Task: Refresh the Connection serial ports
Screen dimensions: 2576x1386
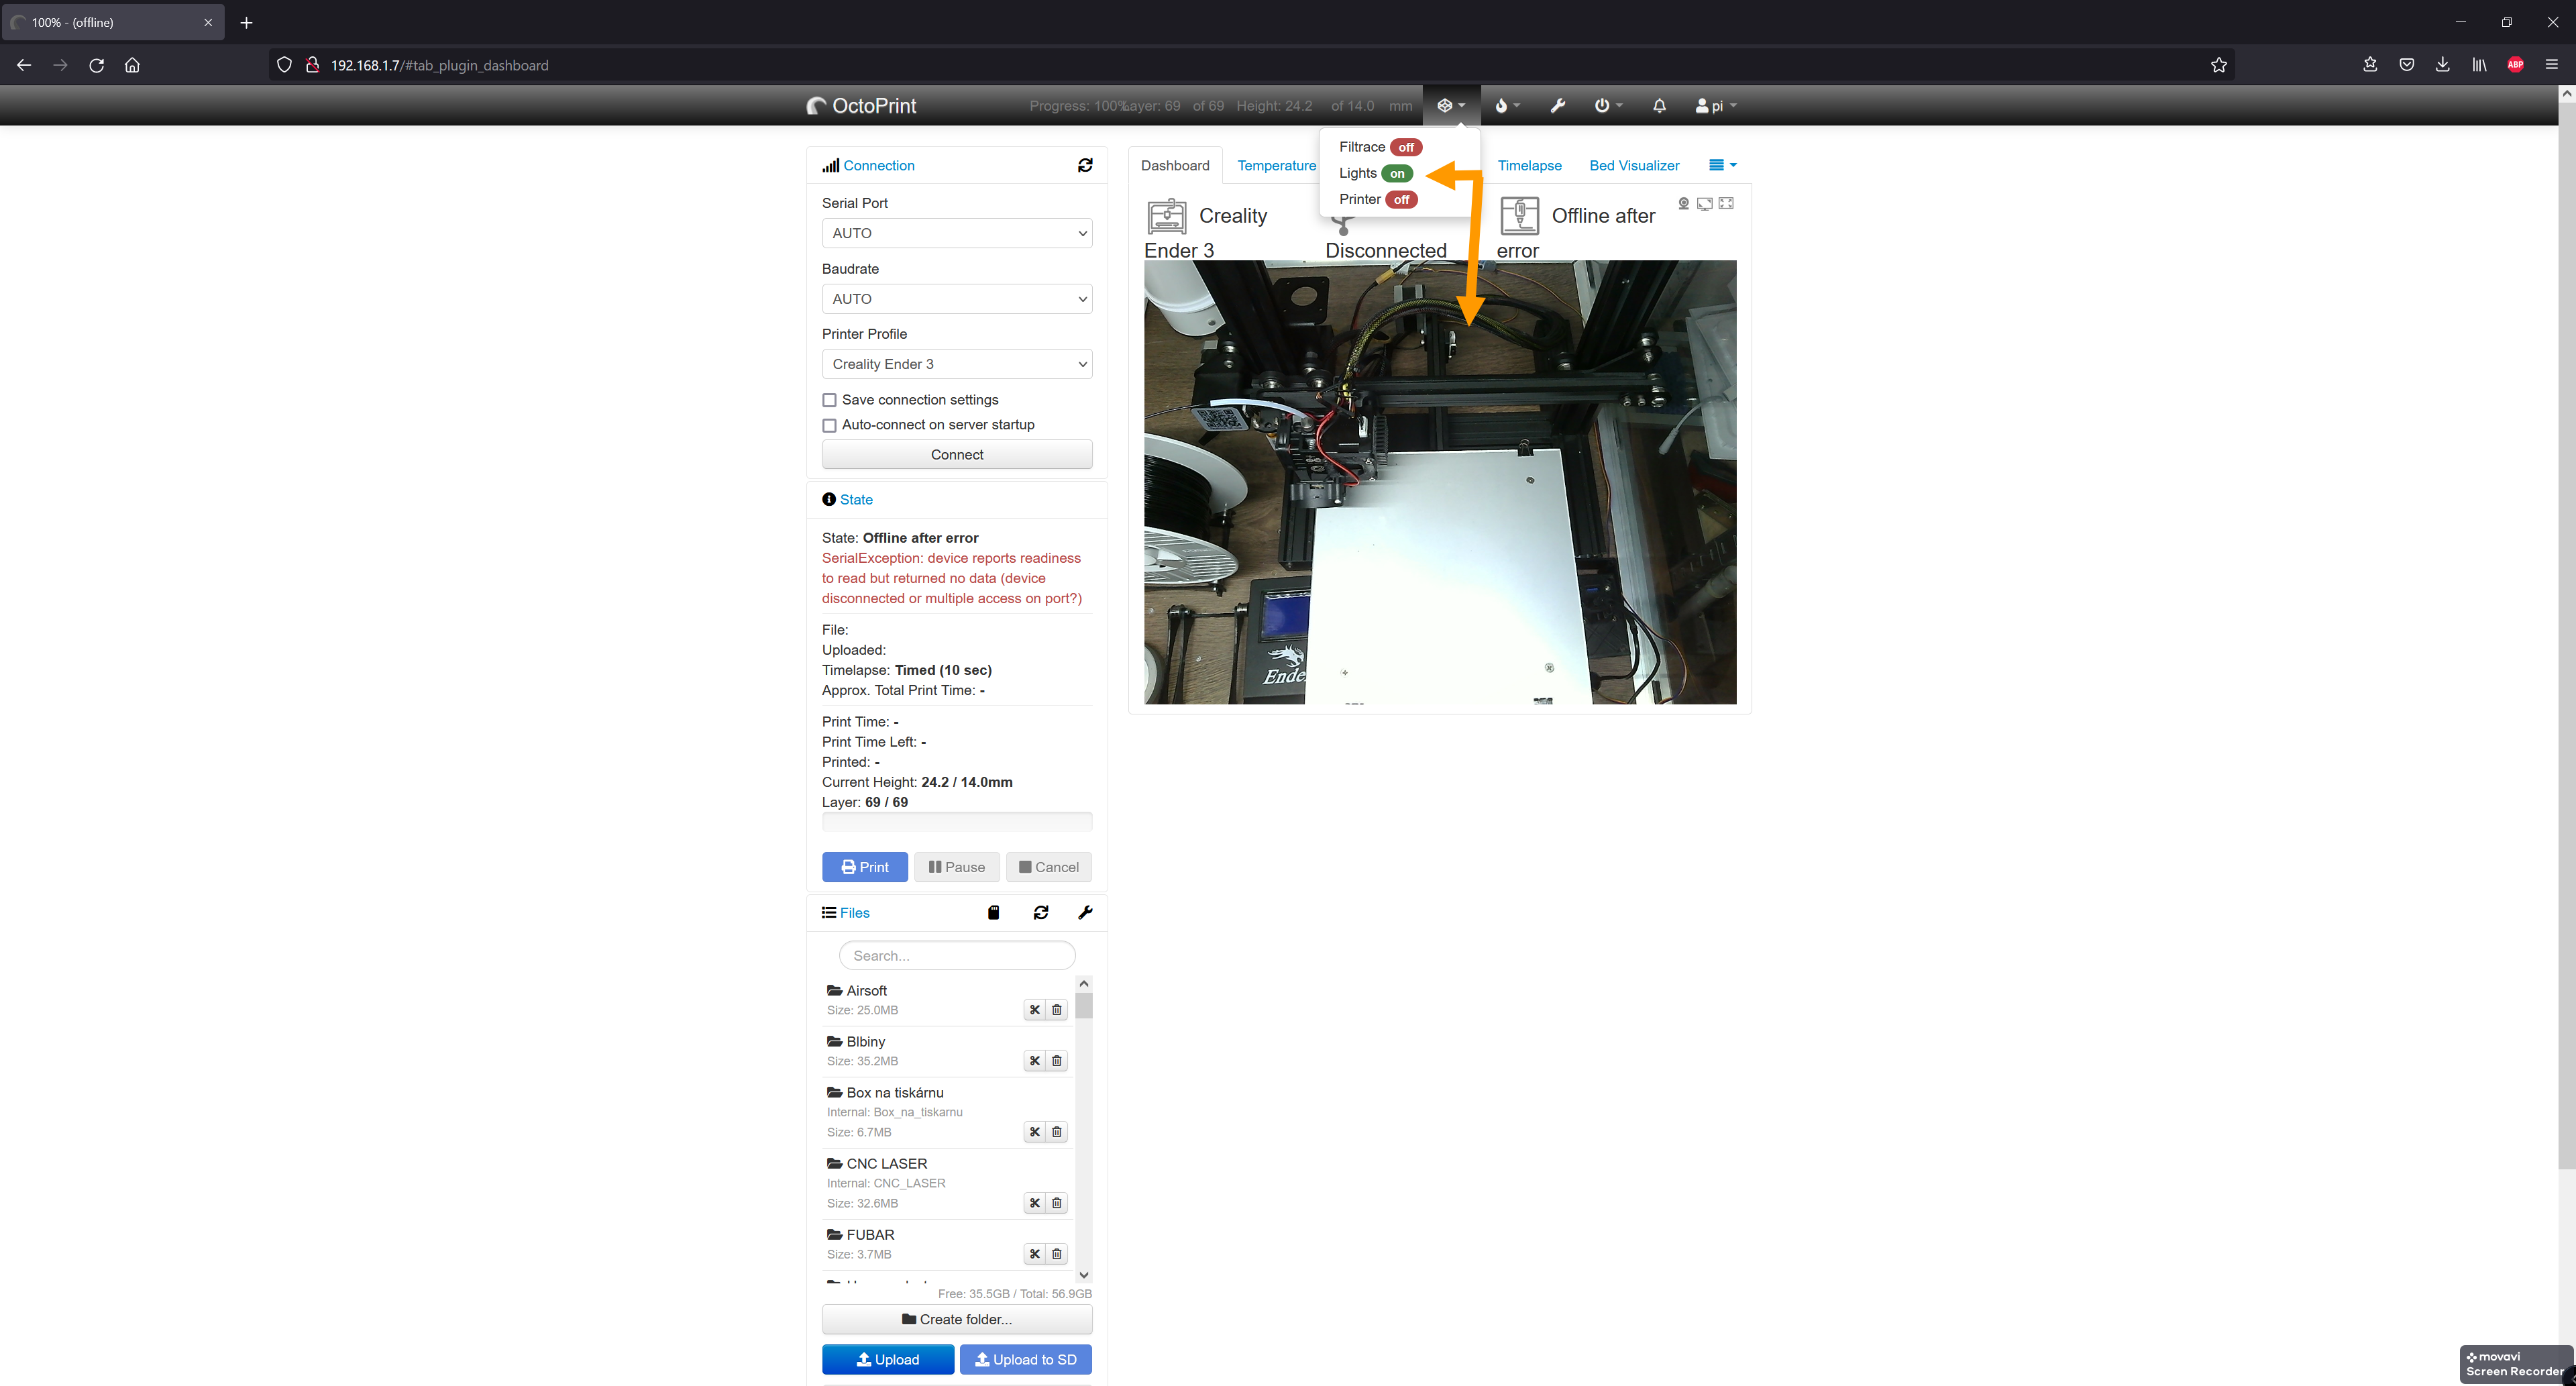Action: (x=1085, y=165)
